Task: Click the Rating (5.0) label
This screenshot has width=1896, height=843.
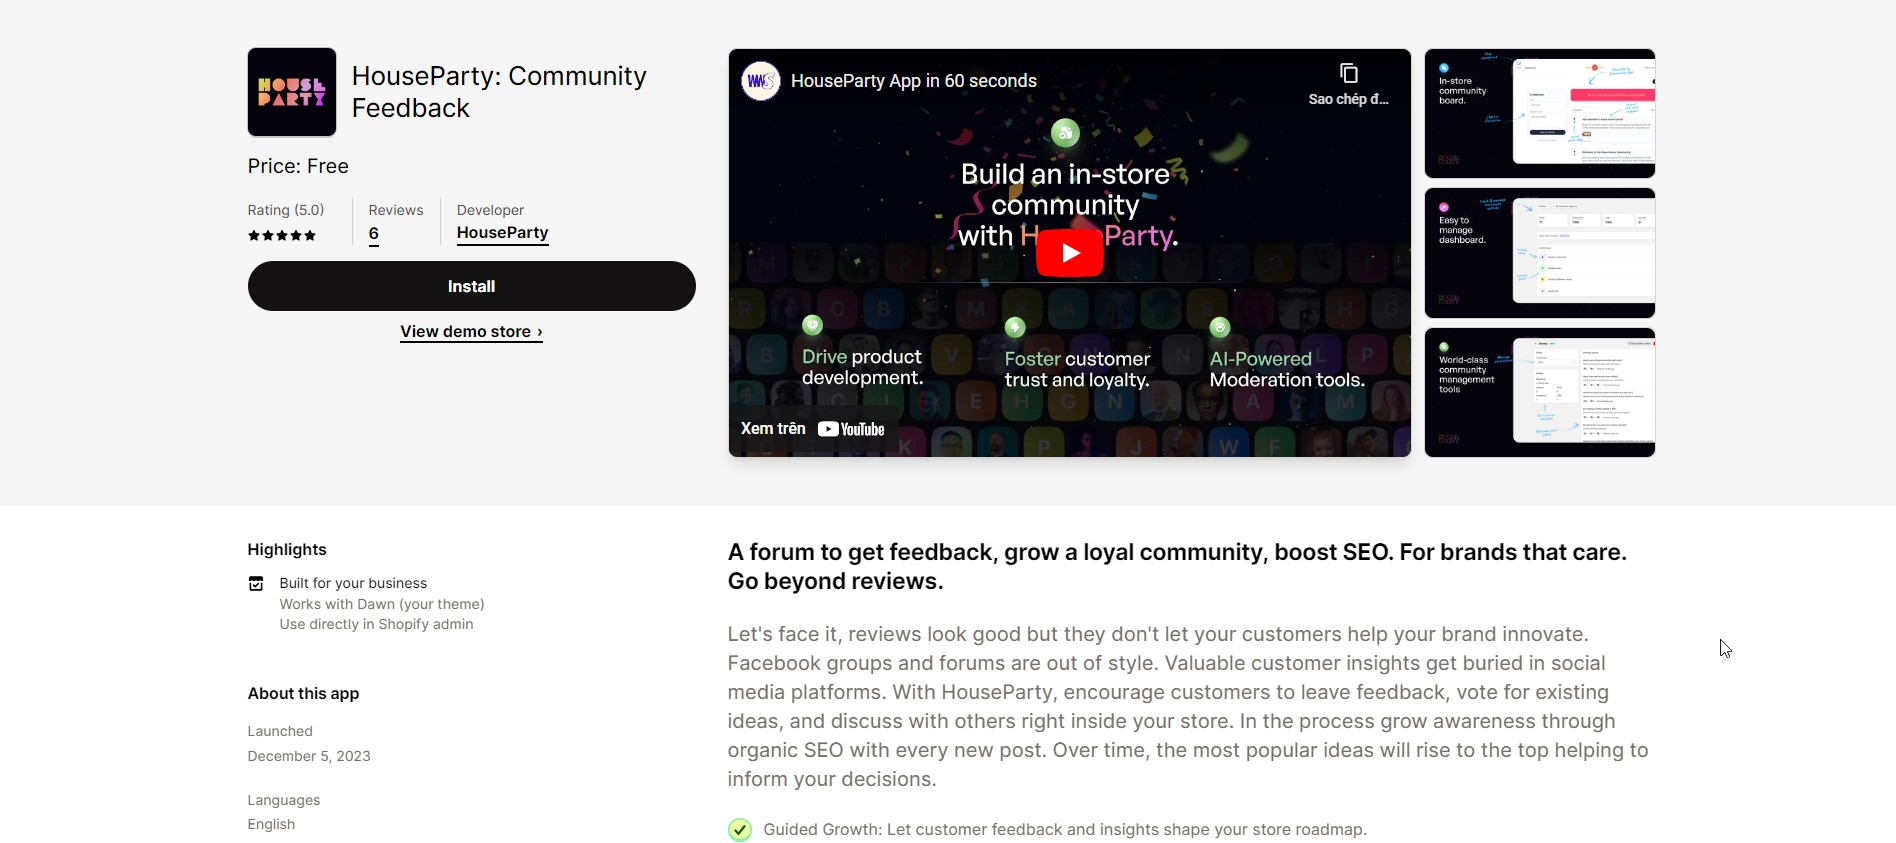Action: pyautogui.click(x=286, y=210)
